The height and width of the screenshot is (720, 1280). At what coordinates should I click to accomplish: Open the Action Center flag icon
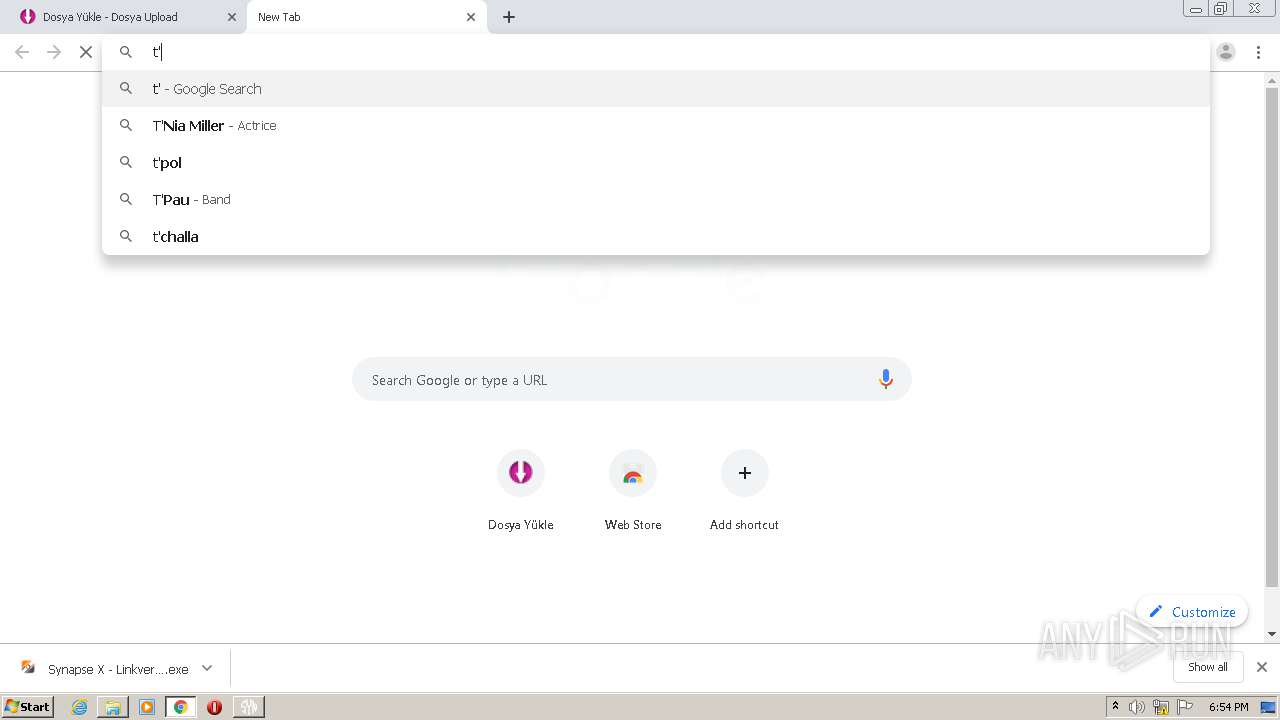1185,707
